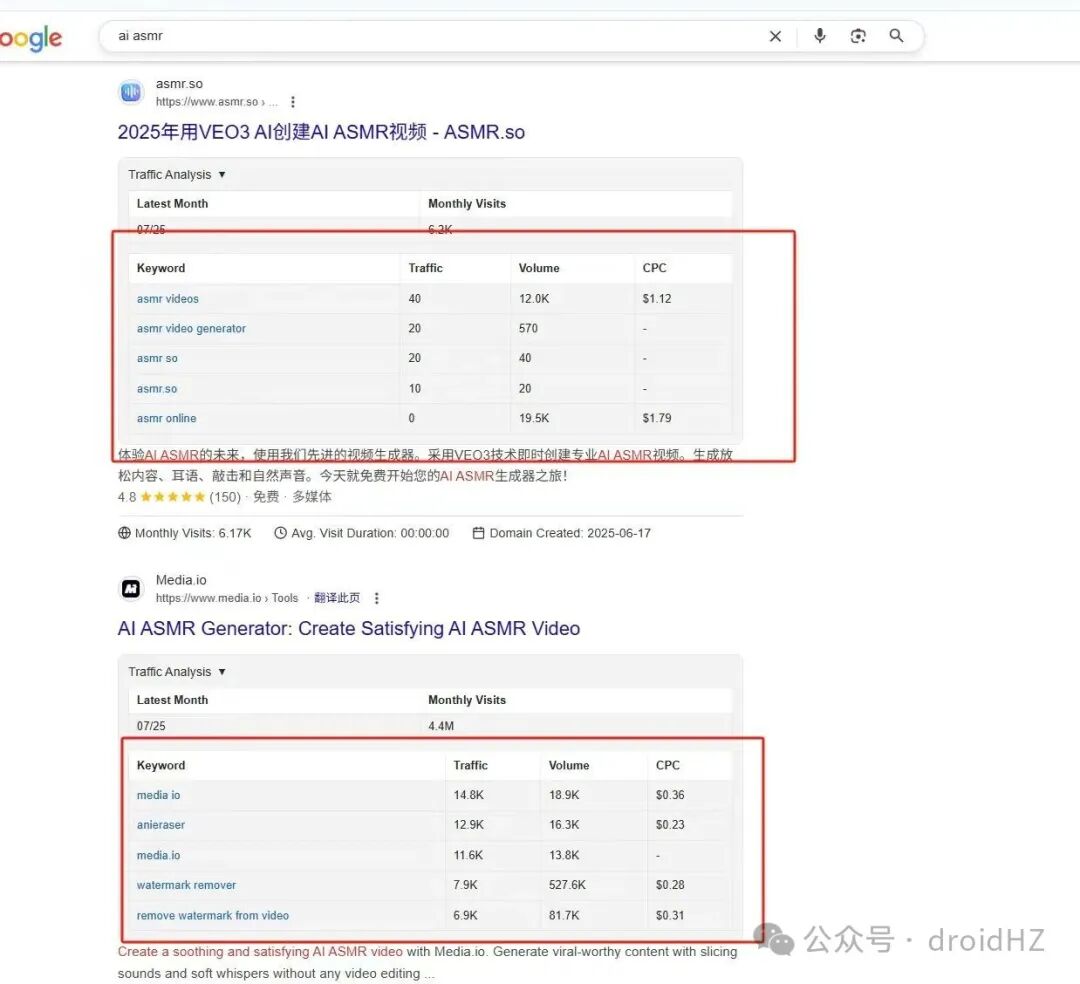Click the Keyword header in asmr.so table
The width and height of the screenshot is (1080, 984).
(x=160, y=268)
